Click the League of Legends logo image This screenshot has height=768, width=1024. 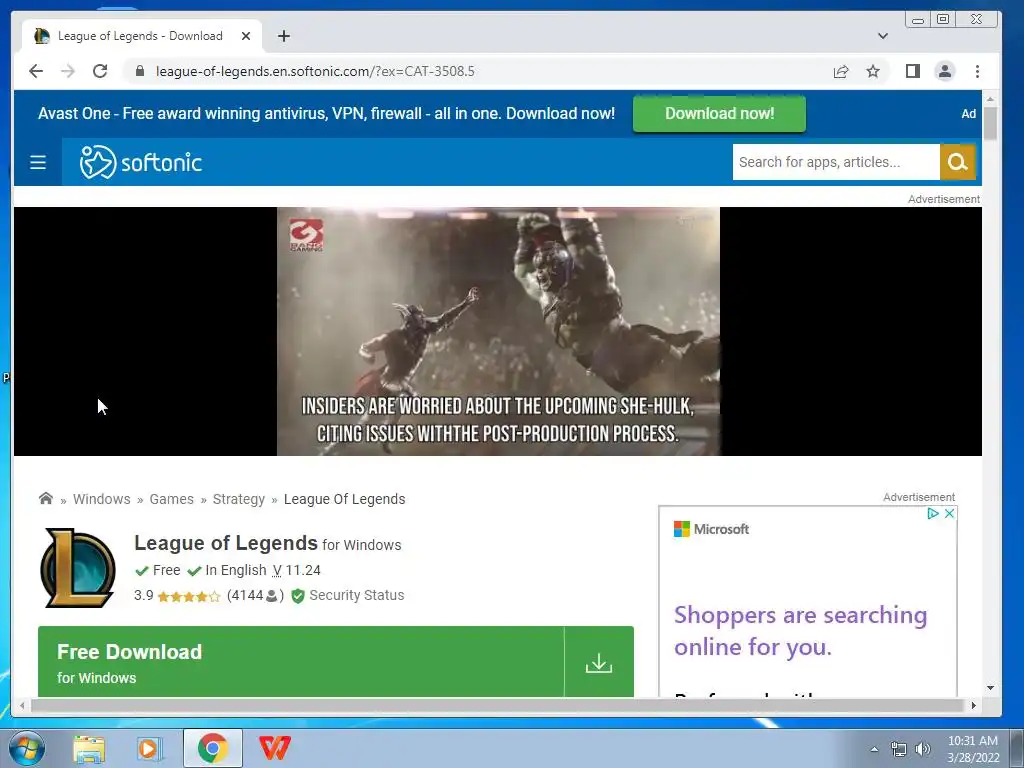tap(78, 568)
